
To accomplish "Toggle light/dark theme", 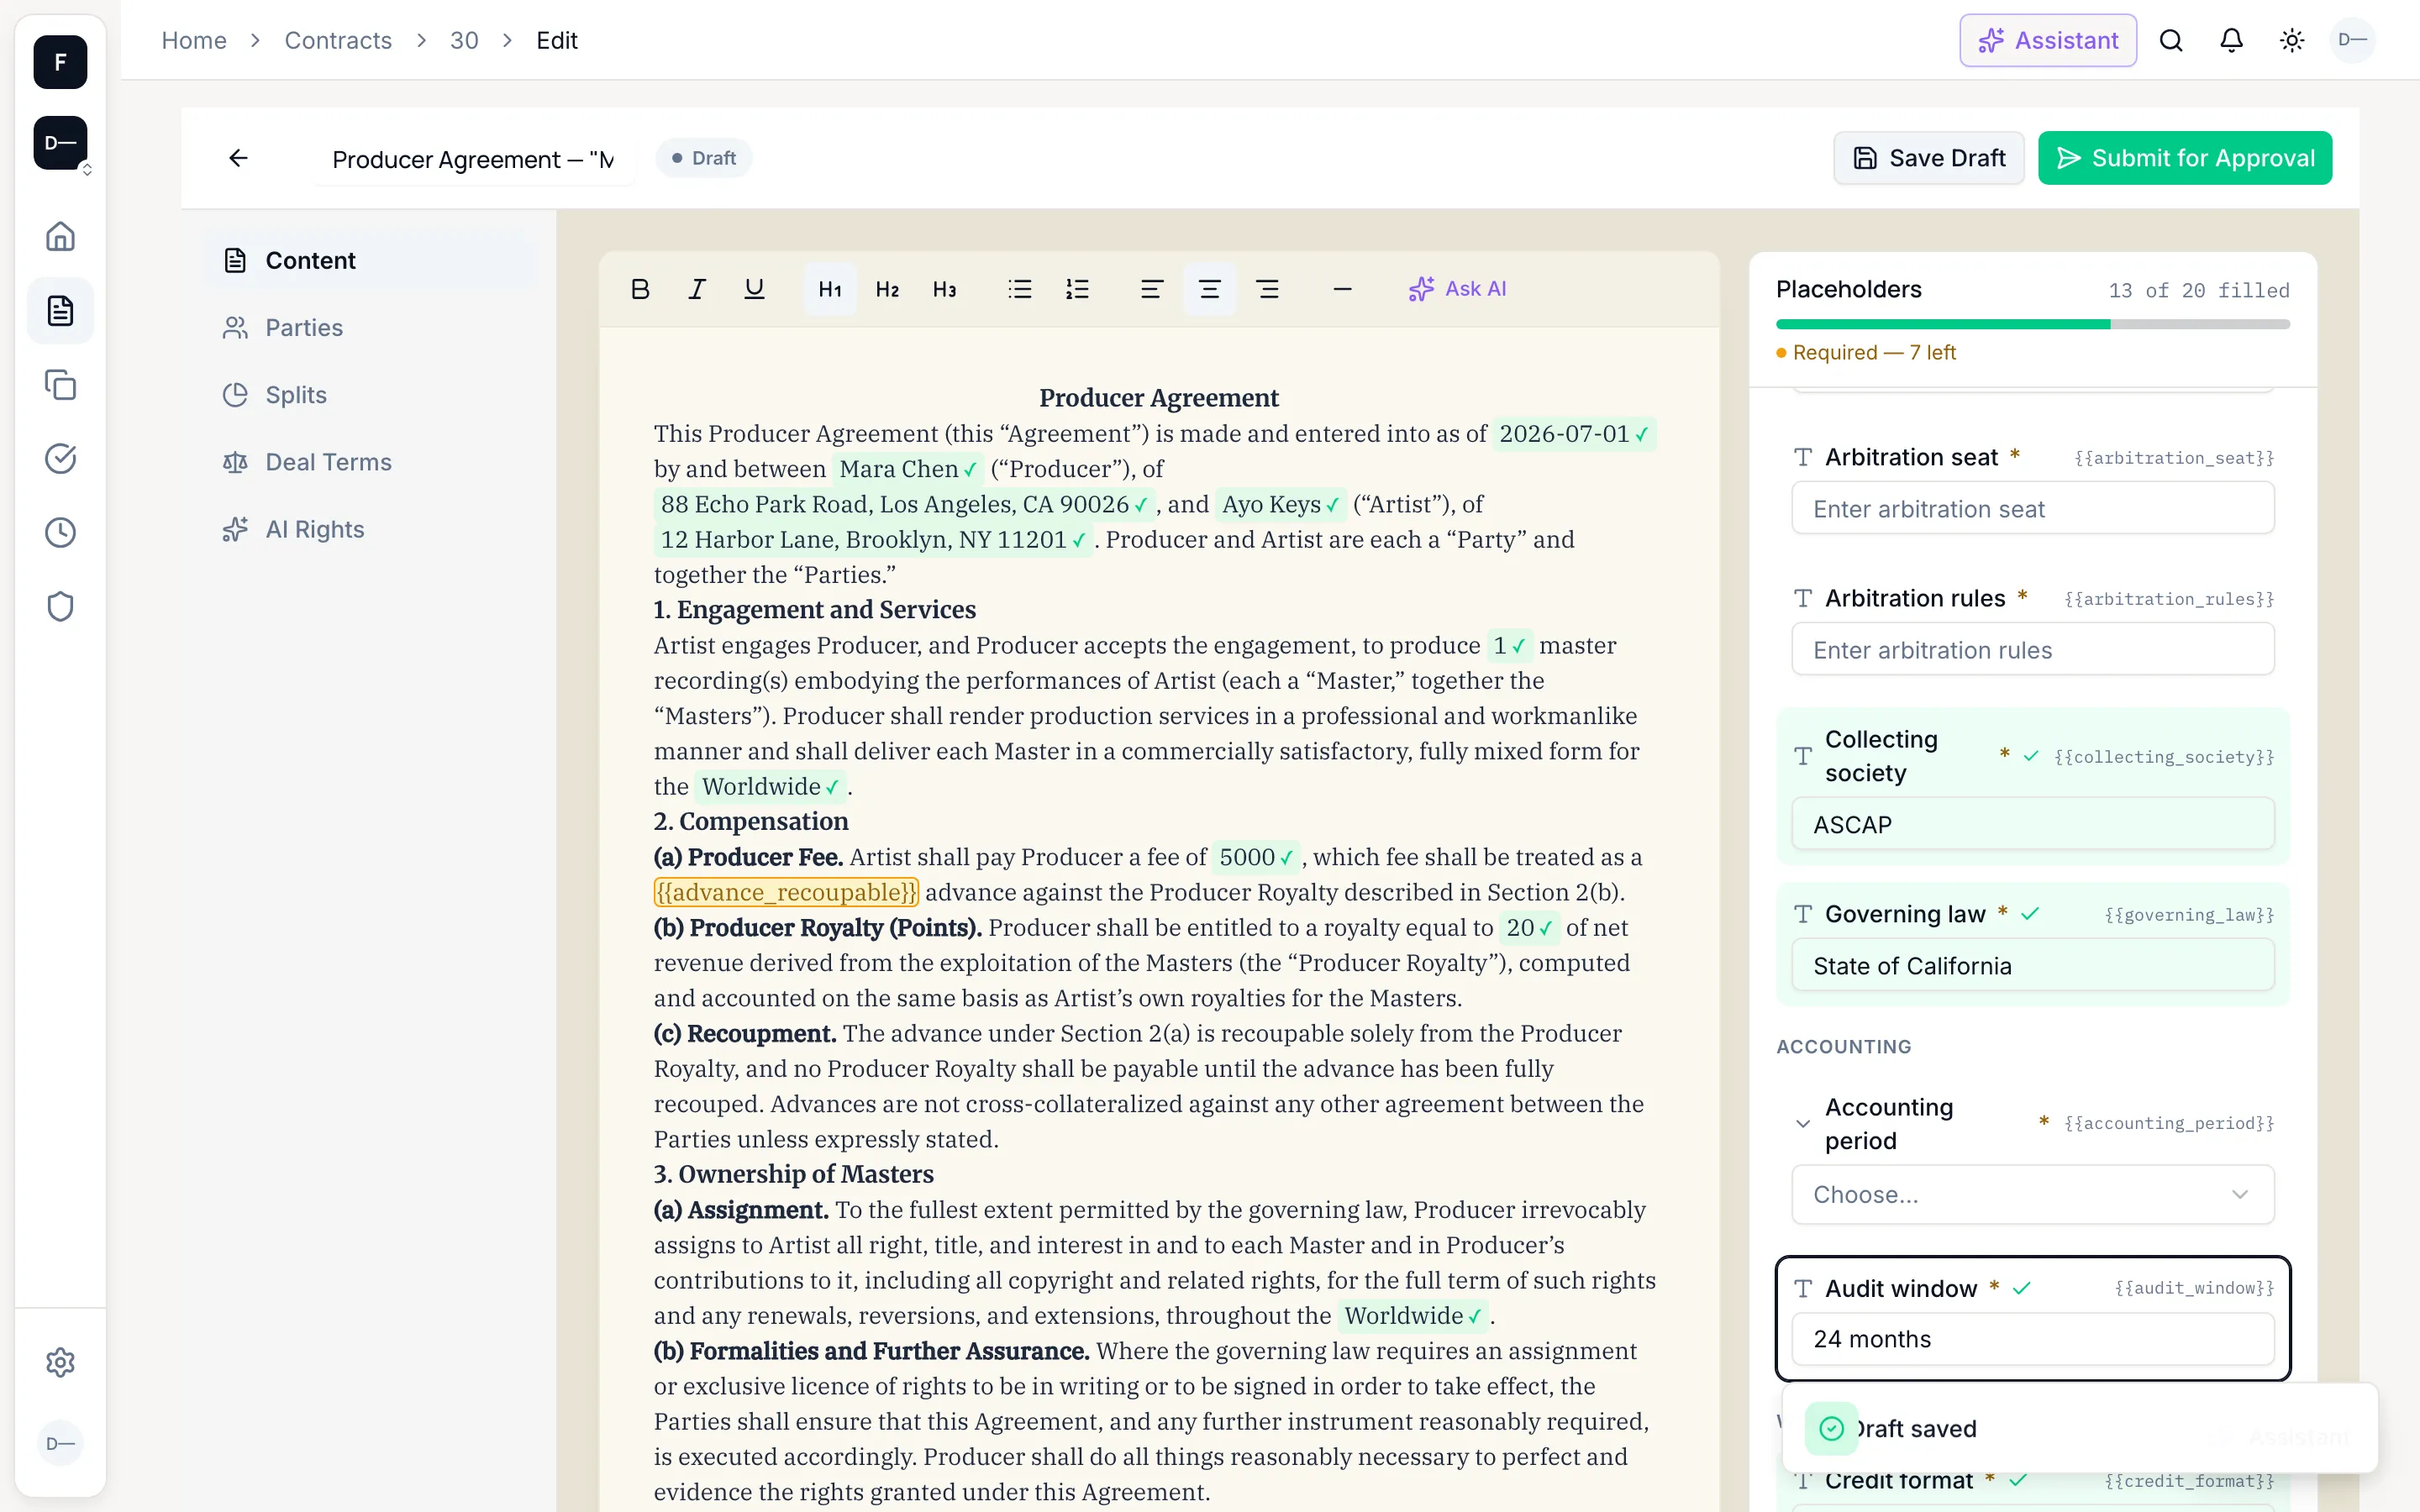I will pyautogui.click(x=2292, y=40).
